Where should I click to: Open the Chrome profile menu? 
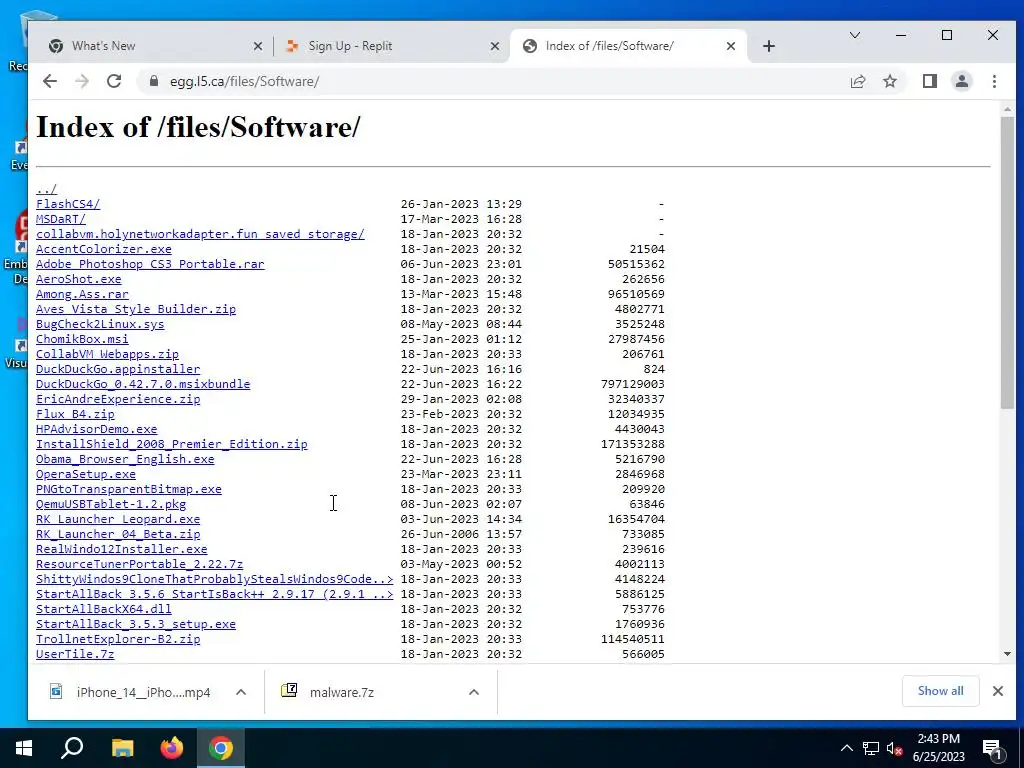[x=962, y=82]
